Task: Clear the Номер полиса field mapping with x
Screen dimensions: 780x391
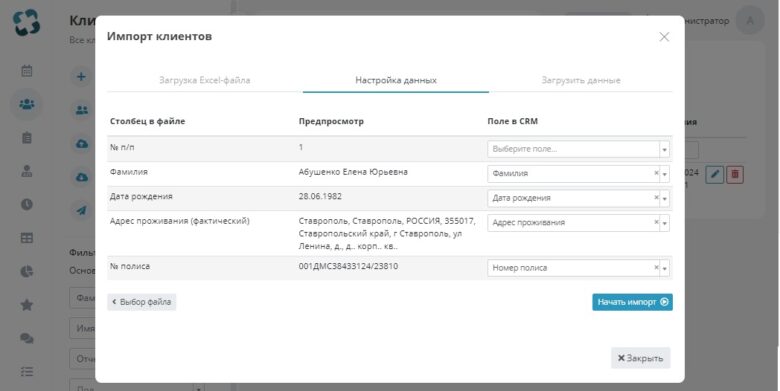Action: (x=656, y=268)
